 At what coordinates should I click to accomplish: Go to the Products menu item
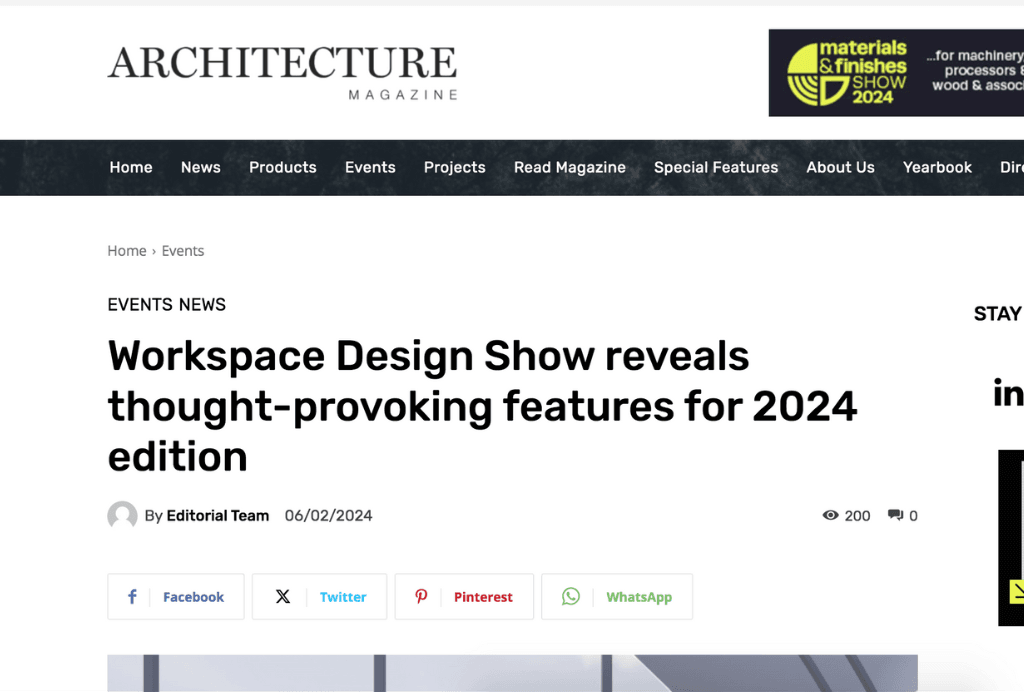coord(282,168)
